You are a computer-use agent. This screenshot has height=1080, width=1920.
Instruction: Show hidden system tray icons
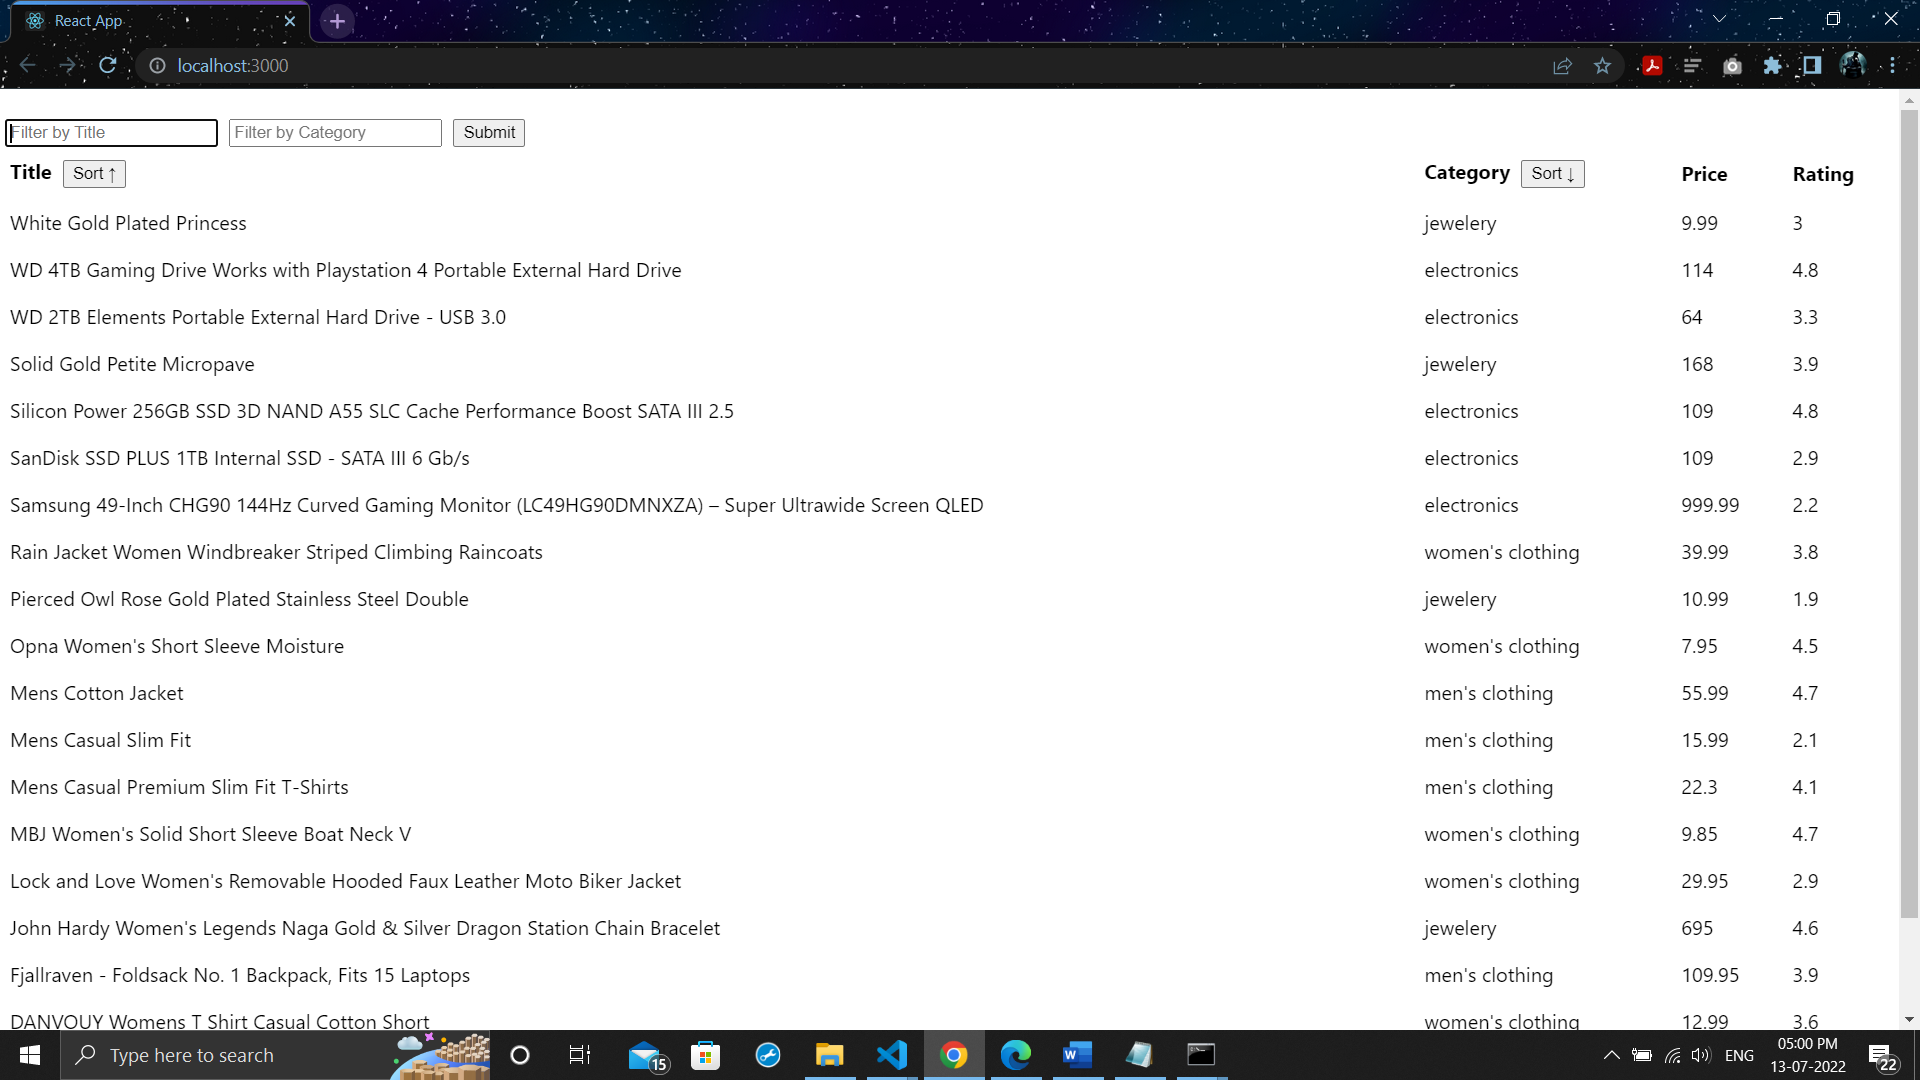click(x=1611, y=1055)
